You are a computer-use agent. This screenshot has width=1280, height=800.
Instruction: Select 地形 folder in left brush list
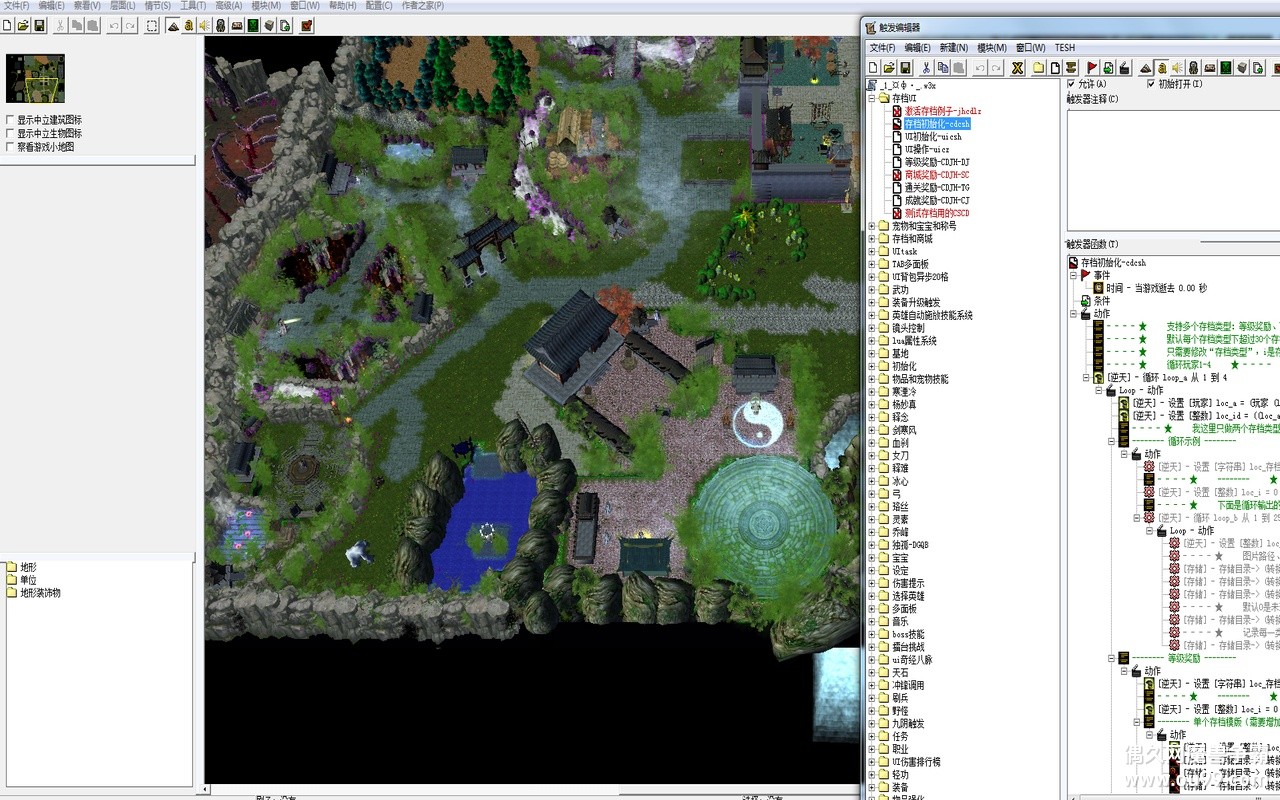click(x=28, y=567)
